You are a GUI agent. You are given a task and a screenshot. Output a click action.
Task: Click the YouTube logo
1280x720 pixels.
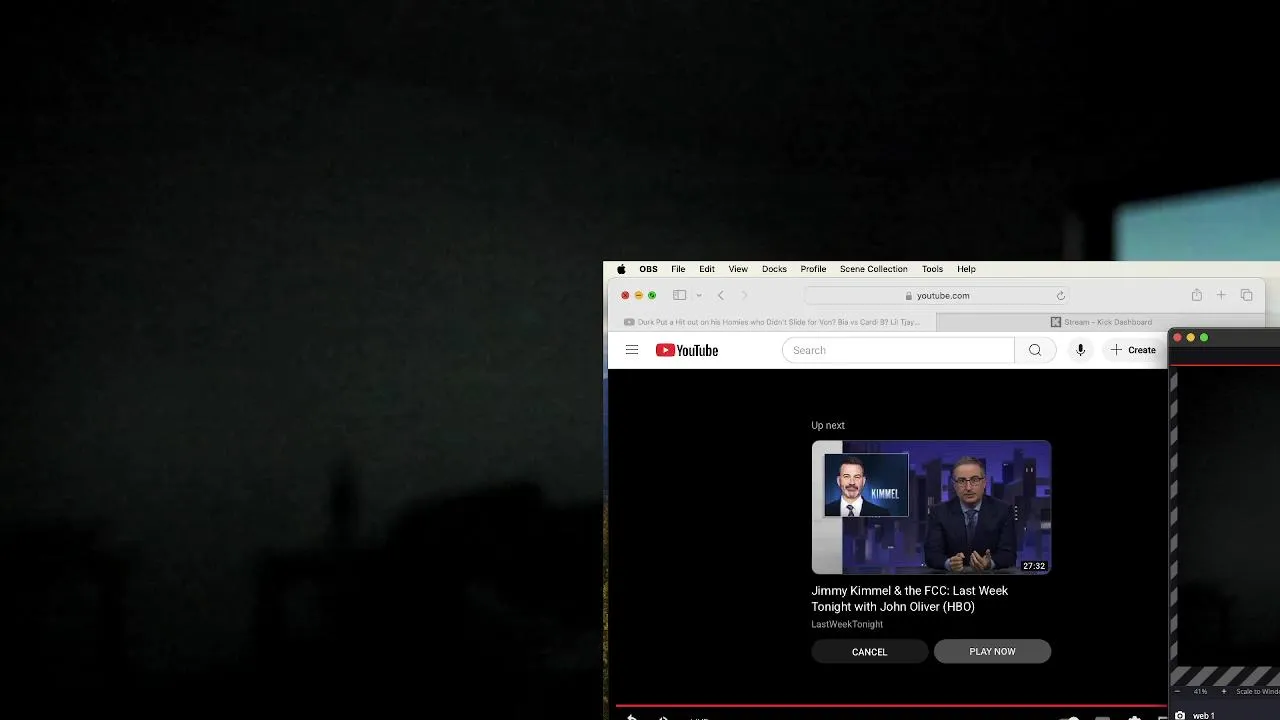(x=687, y=350)
